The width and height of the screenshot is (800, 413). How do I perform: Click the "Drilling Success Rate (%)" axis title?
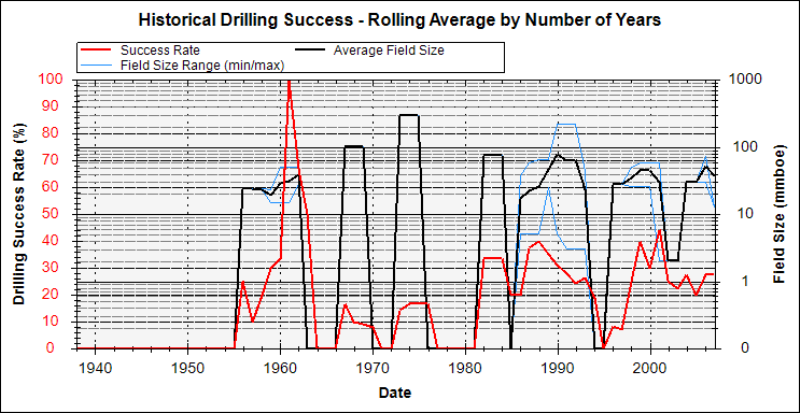pyautogui.click(x=19, y=214)
